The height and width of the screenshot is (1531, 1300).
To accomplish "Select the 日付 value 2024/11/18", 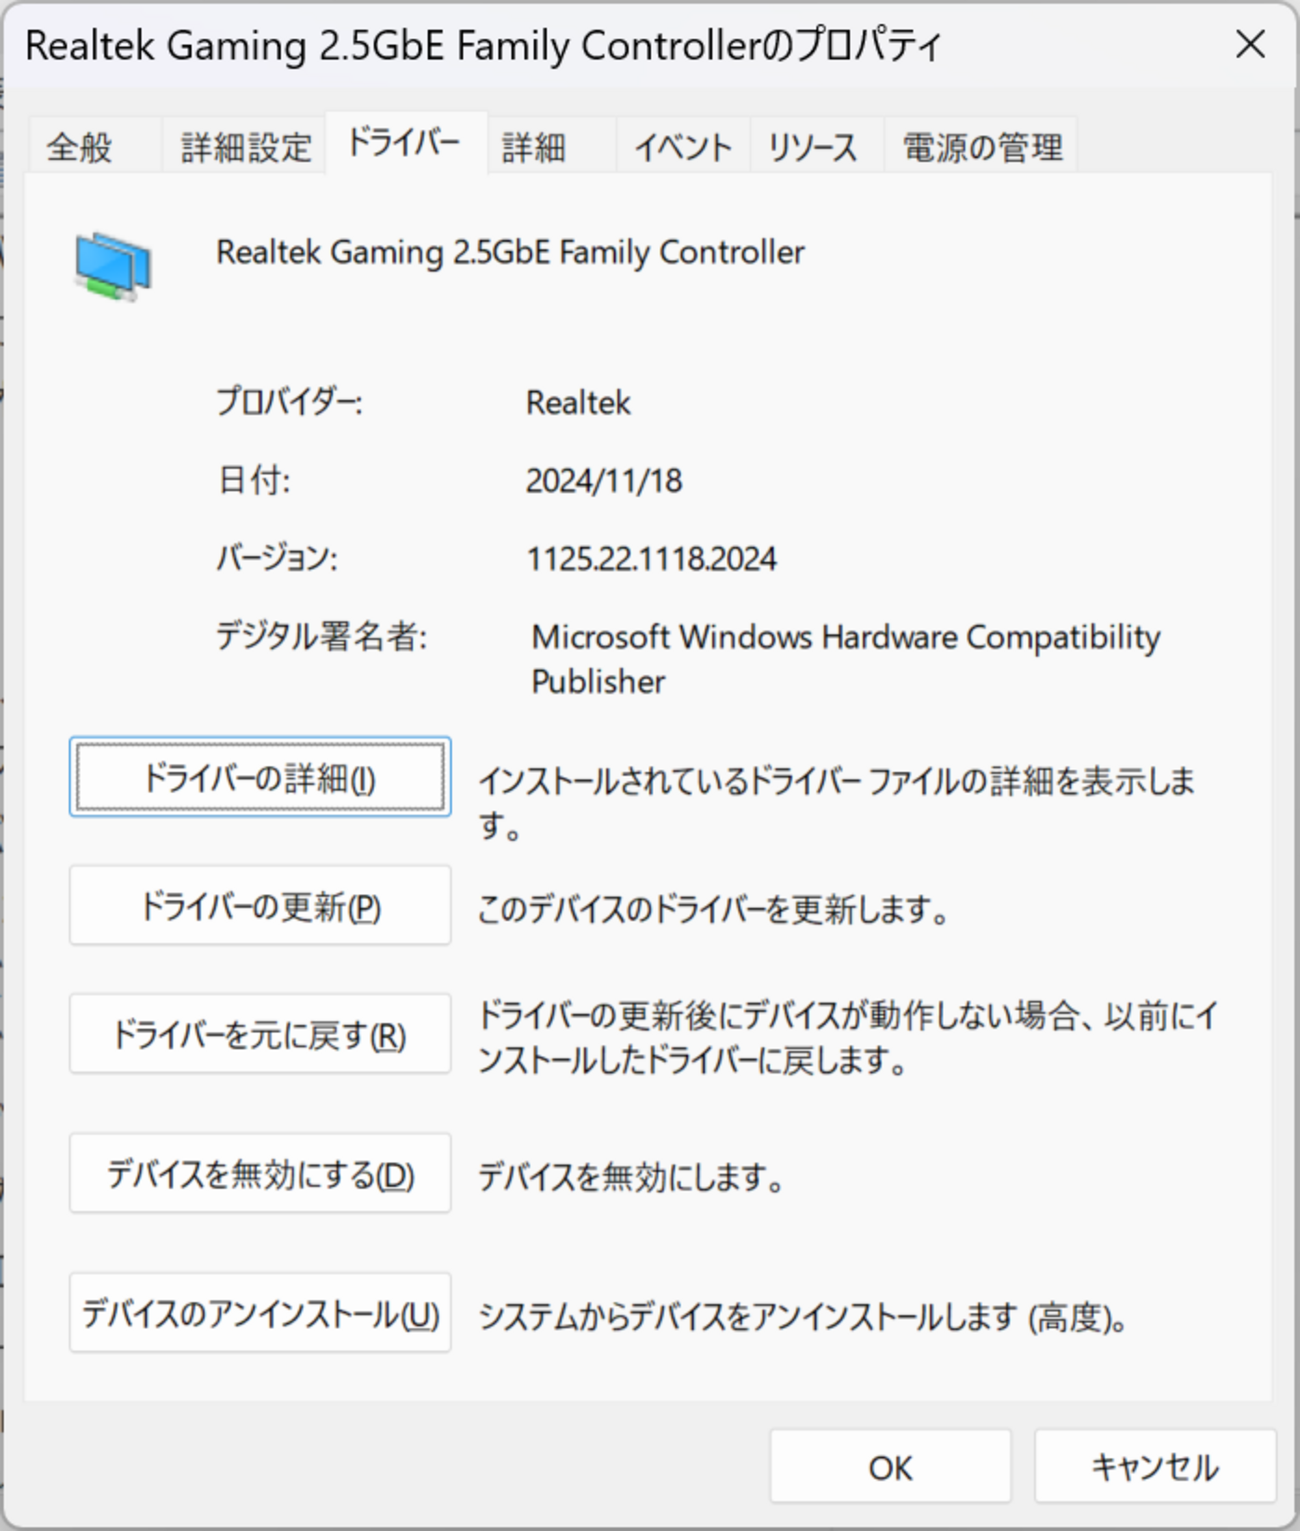I will [603, 480].
